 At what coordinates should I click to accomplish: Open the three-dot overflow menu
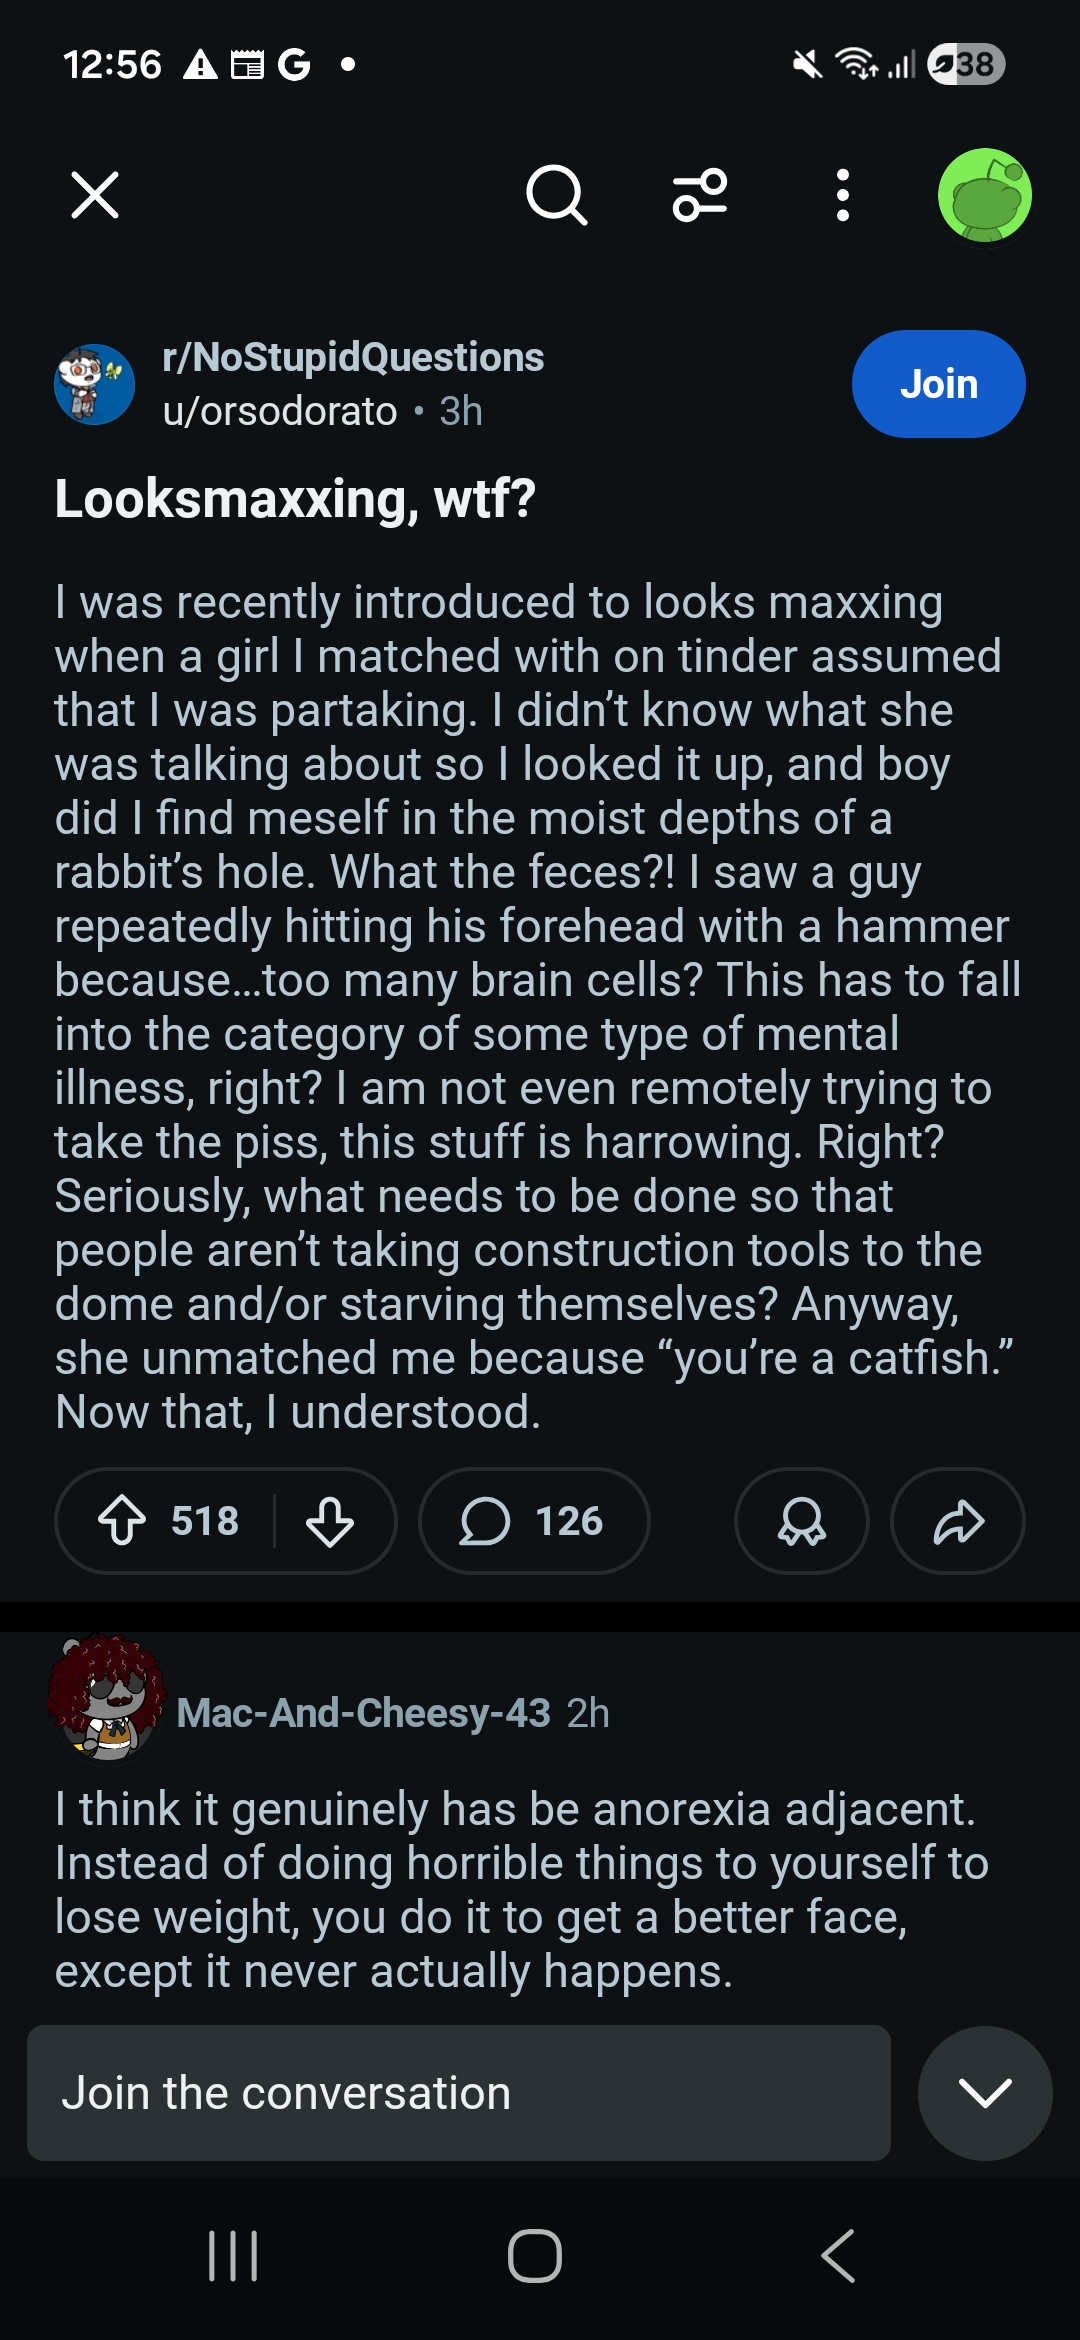pos(843,194)
